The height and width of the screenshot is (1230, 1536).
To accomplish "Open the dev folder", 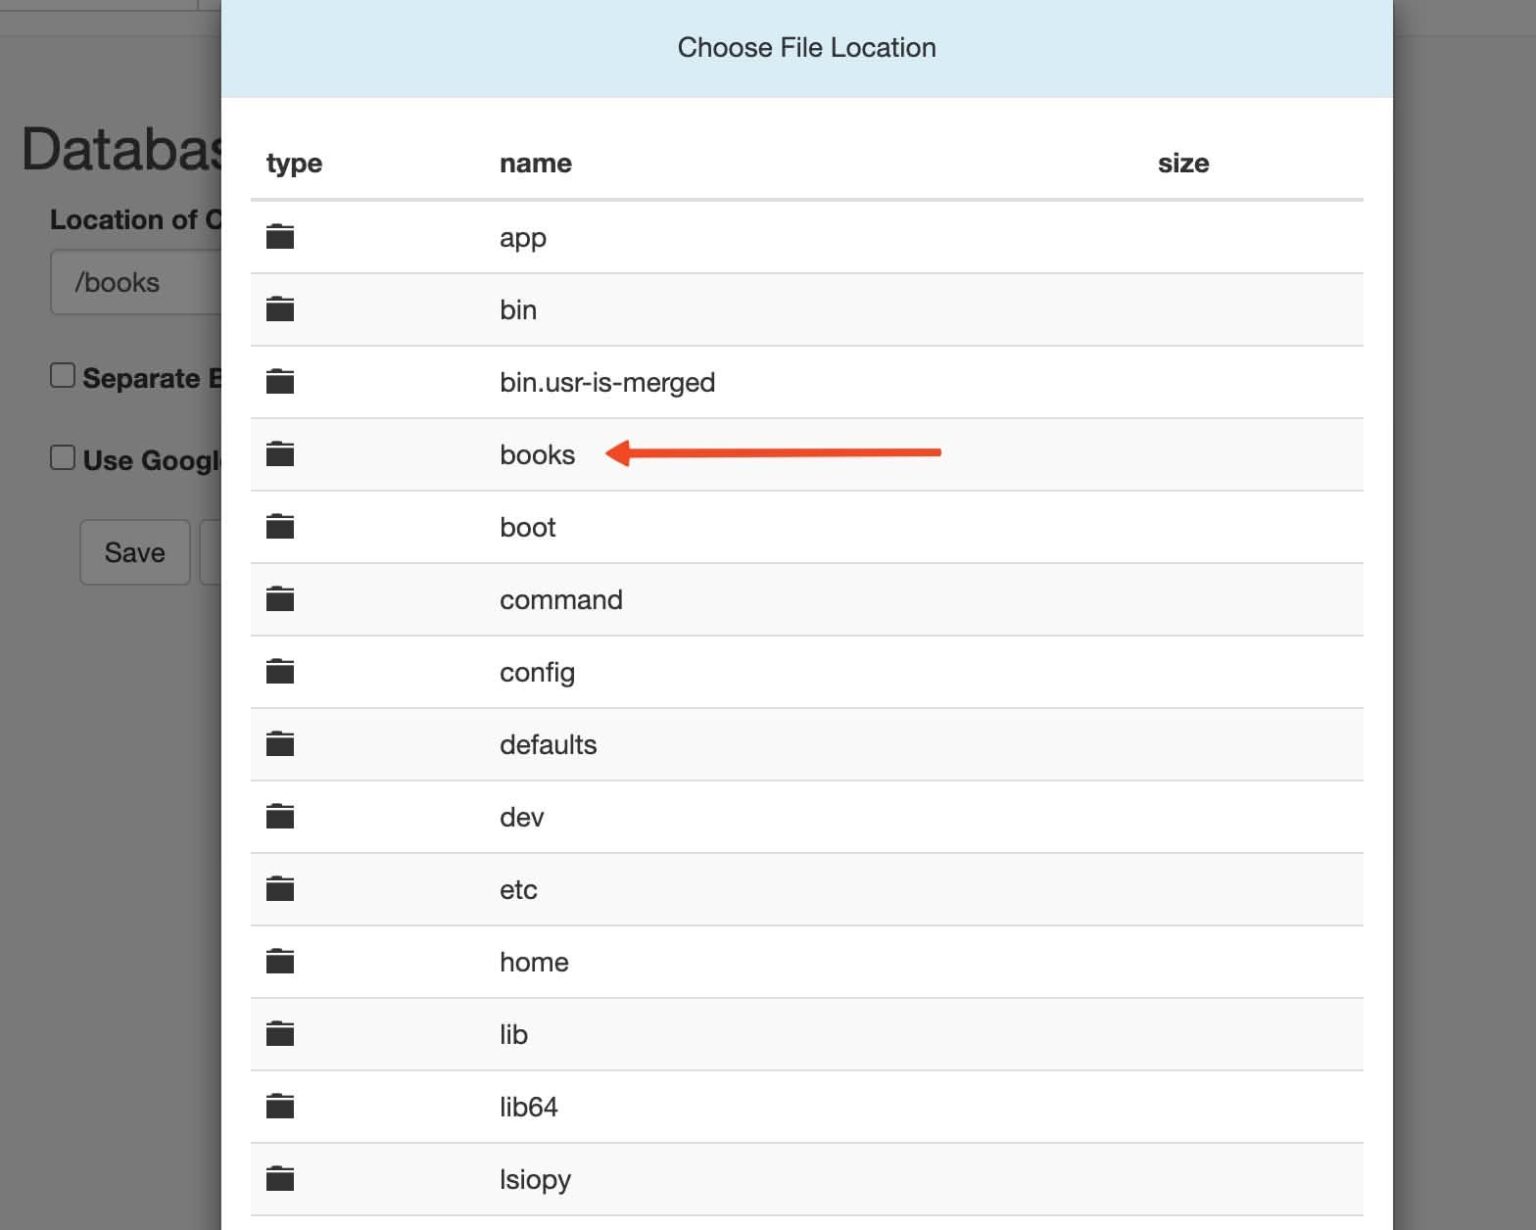I will coord(521,816).
